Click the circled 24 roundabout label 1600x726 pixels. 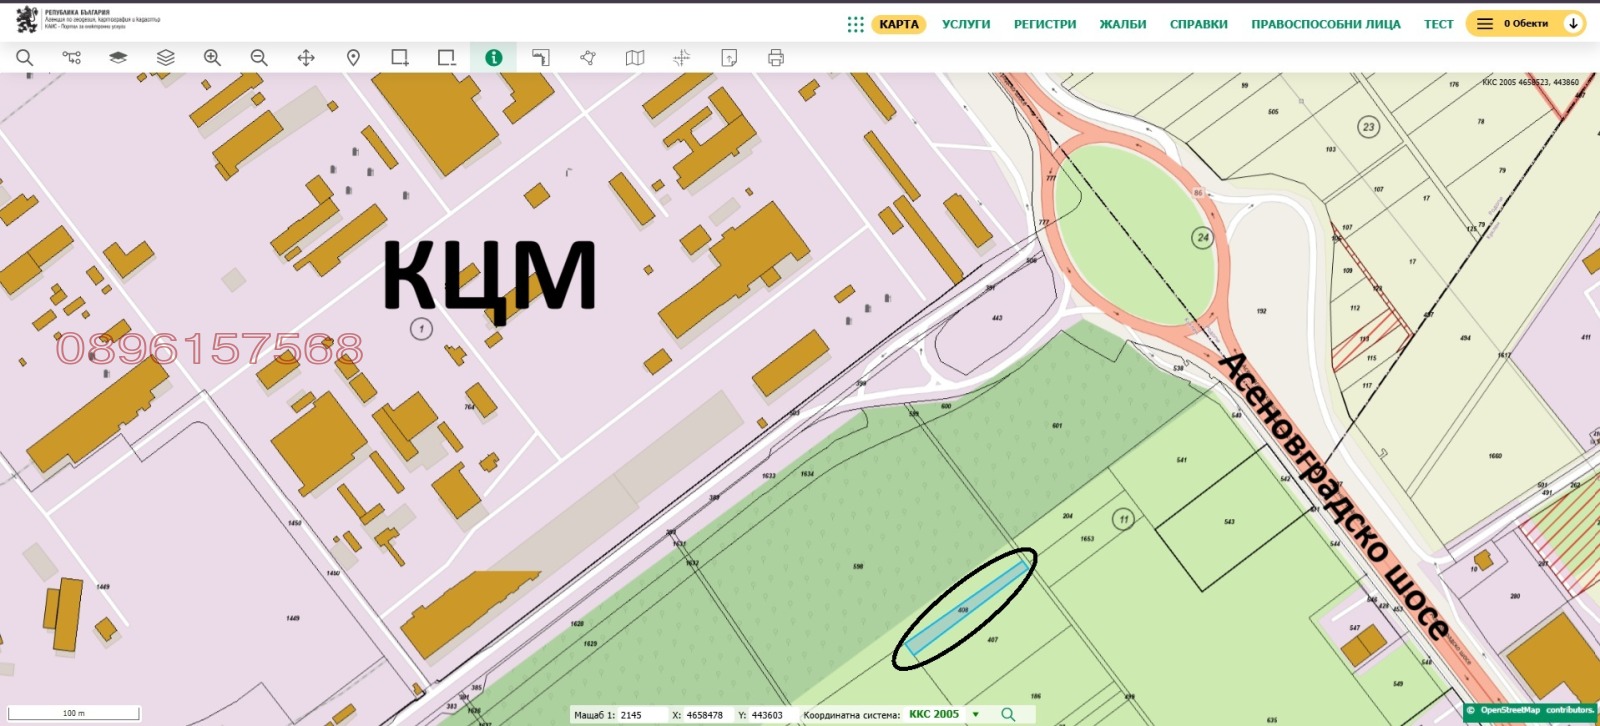[1203, 237]
